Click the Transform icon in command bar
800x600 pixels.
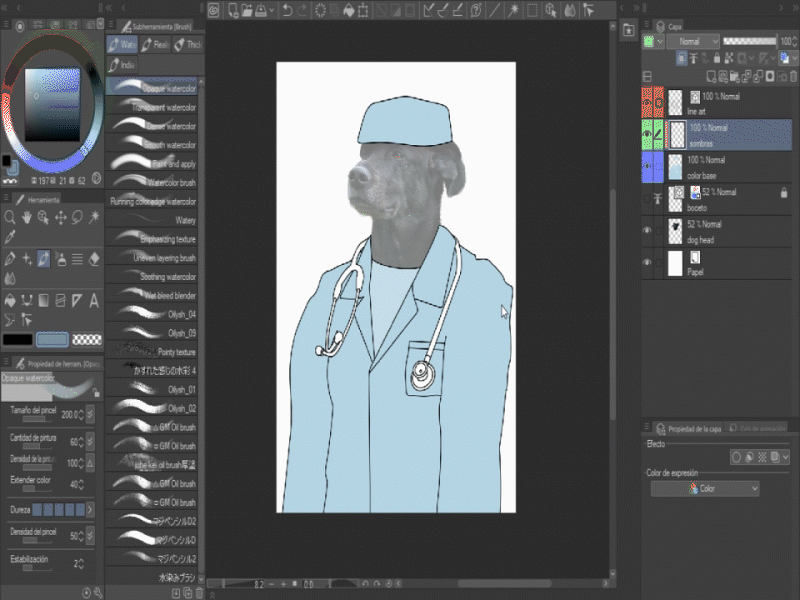point(363,10)
